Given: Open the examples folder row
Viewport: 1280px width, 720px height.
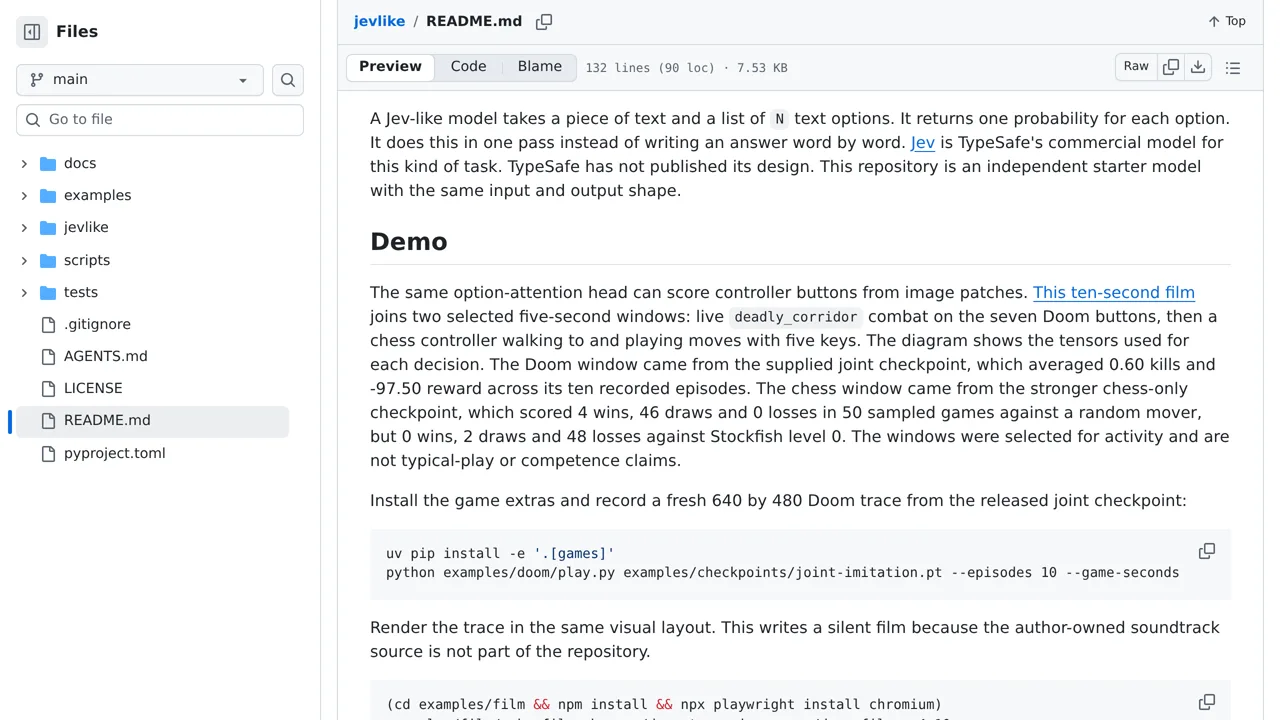Looking at the screenshot, I should point(152,195).
